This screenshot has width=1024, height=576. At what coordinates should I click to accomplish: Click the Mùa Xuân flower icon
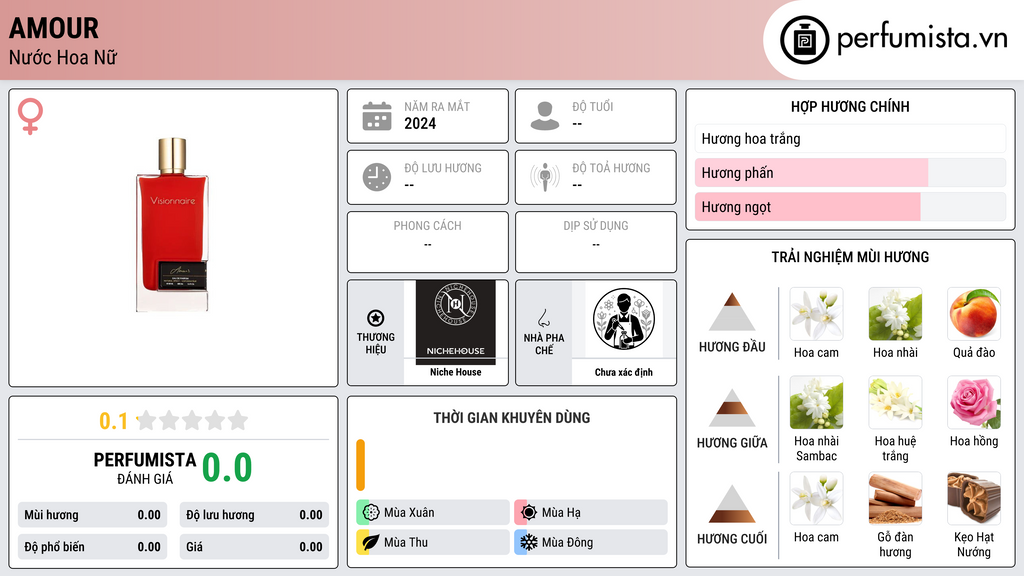[x=371, y=512]
